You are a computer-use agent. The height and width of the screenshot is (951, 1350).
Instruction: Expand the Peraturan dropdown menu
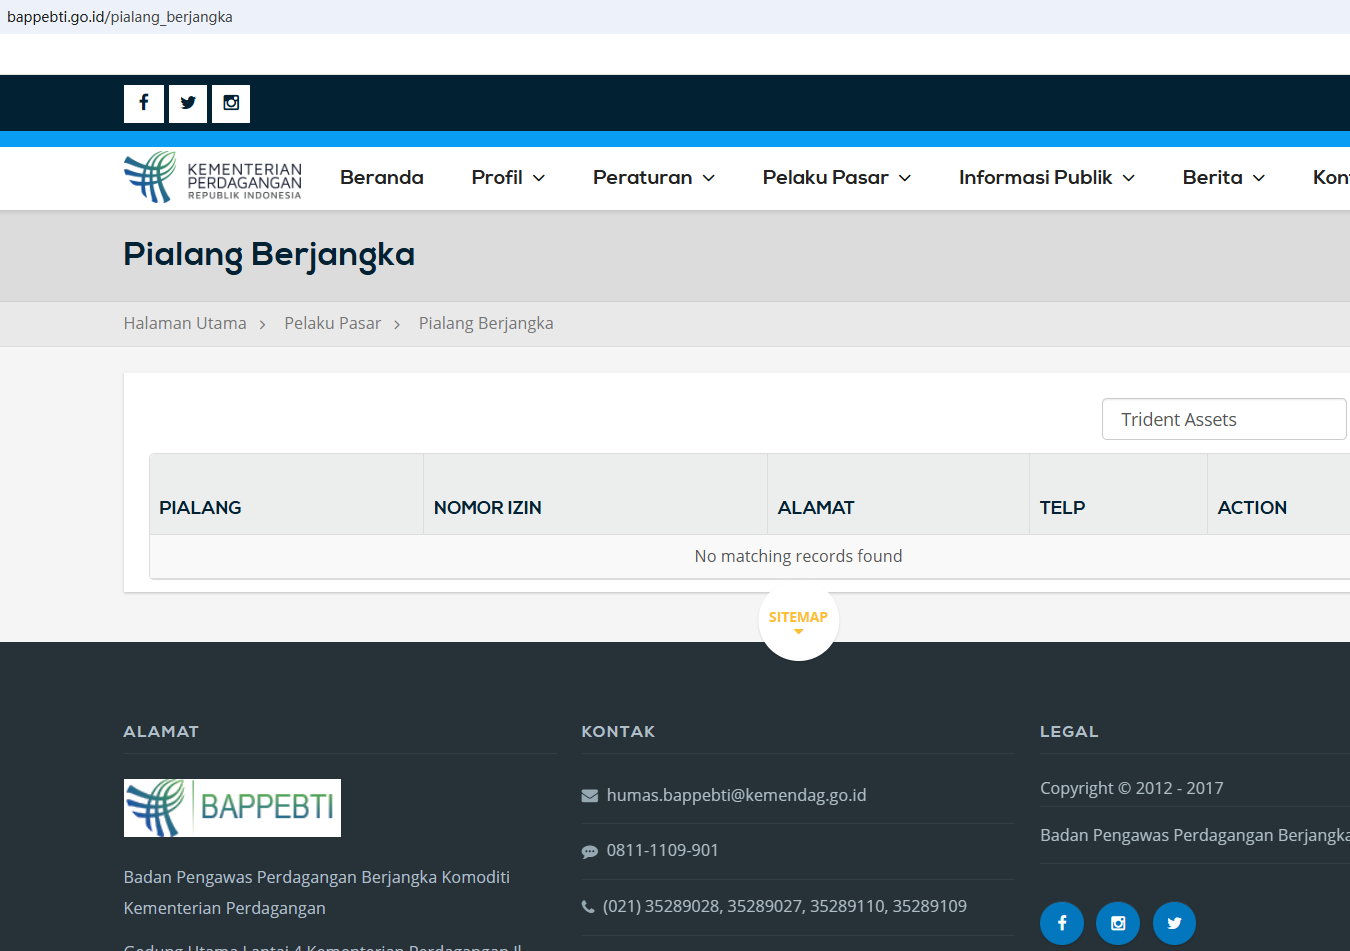click(654, 177)
